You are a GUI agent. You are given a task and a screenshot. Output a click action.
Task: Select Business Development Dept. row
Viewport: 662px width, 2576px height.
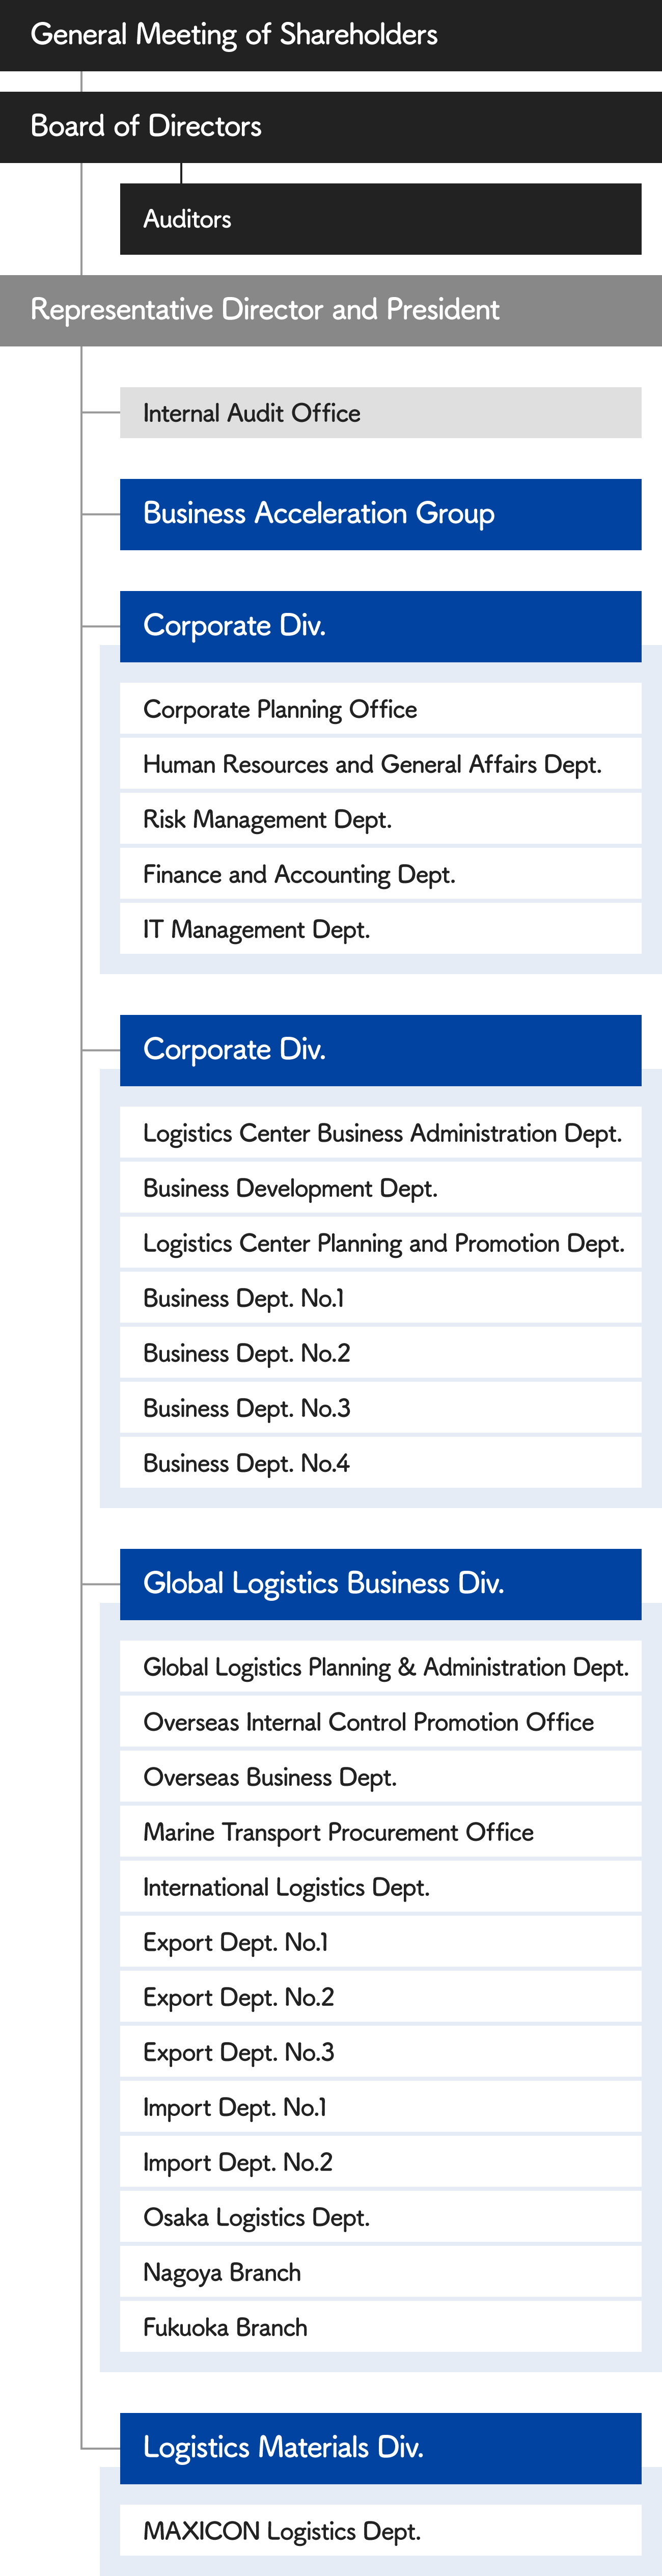380,1188
